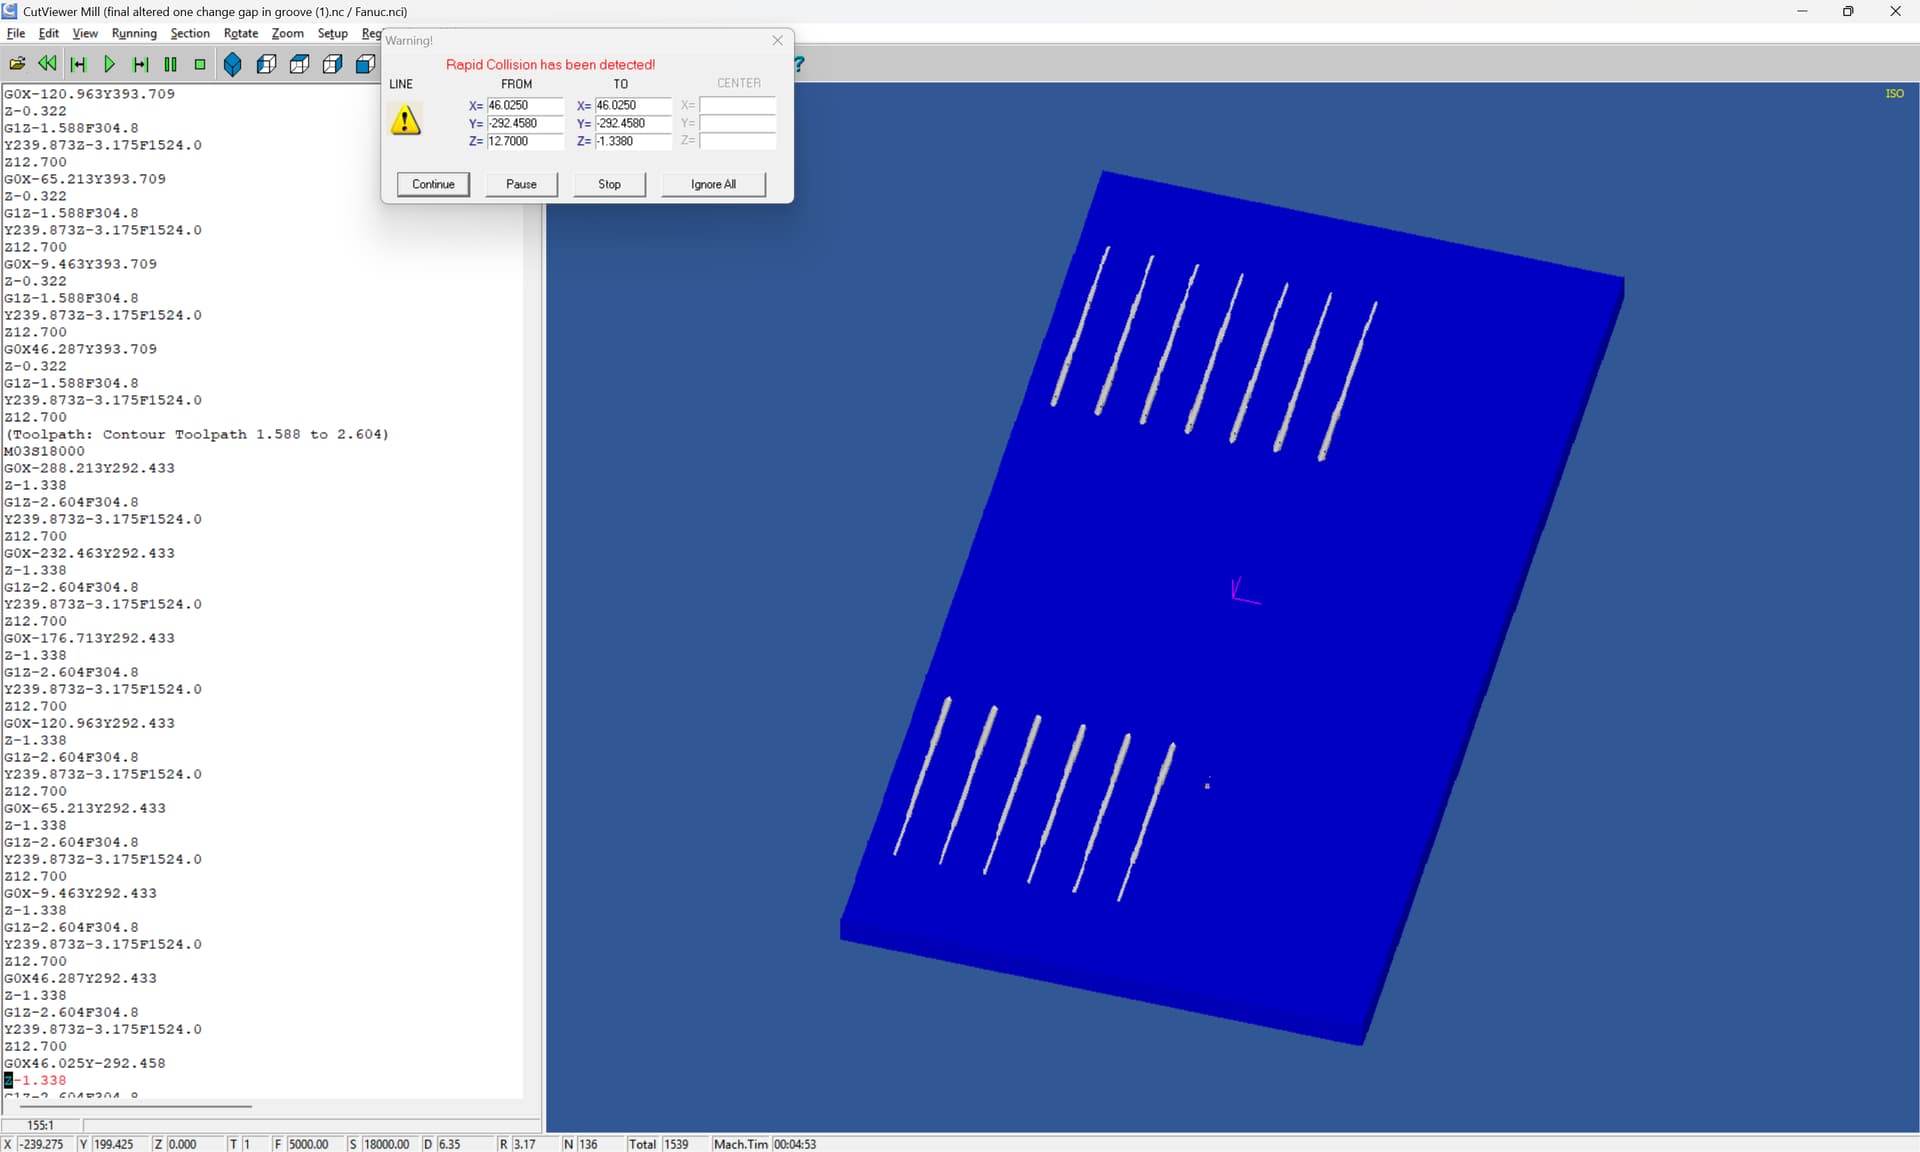Screen dimensions: 1920x1152
Task: Click code line G0X-288.213Y292.433
Action: coord(90,468)
